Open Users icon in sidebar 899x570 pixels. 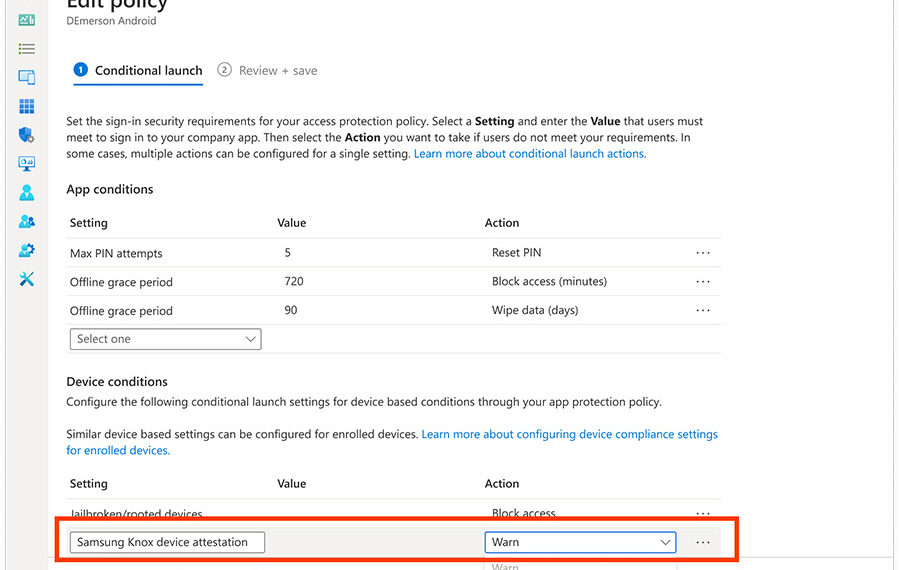click(26, 192)
